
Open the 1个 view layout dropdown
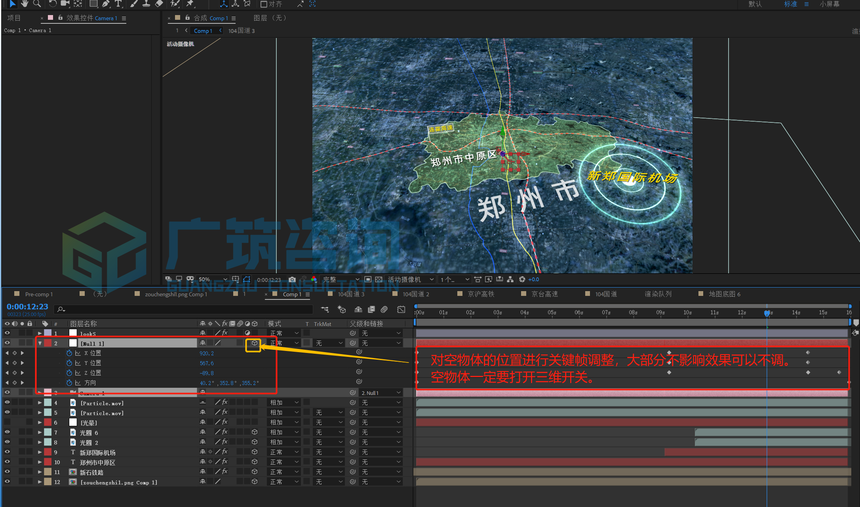pos(455,279)
